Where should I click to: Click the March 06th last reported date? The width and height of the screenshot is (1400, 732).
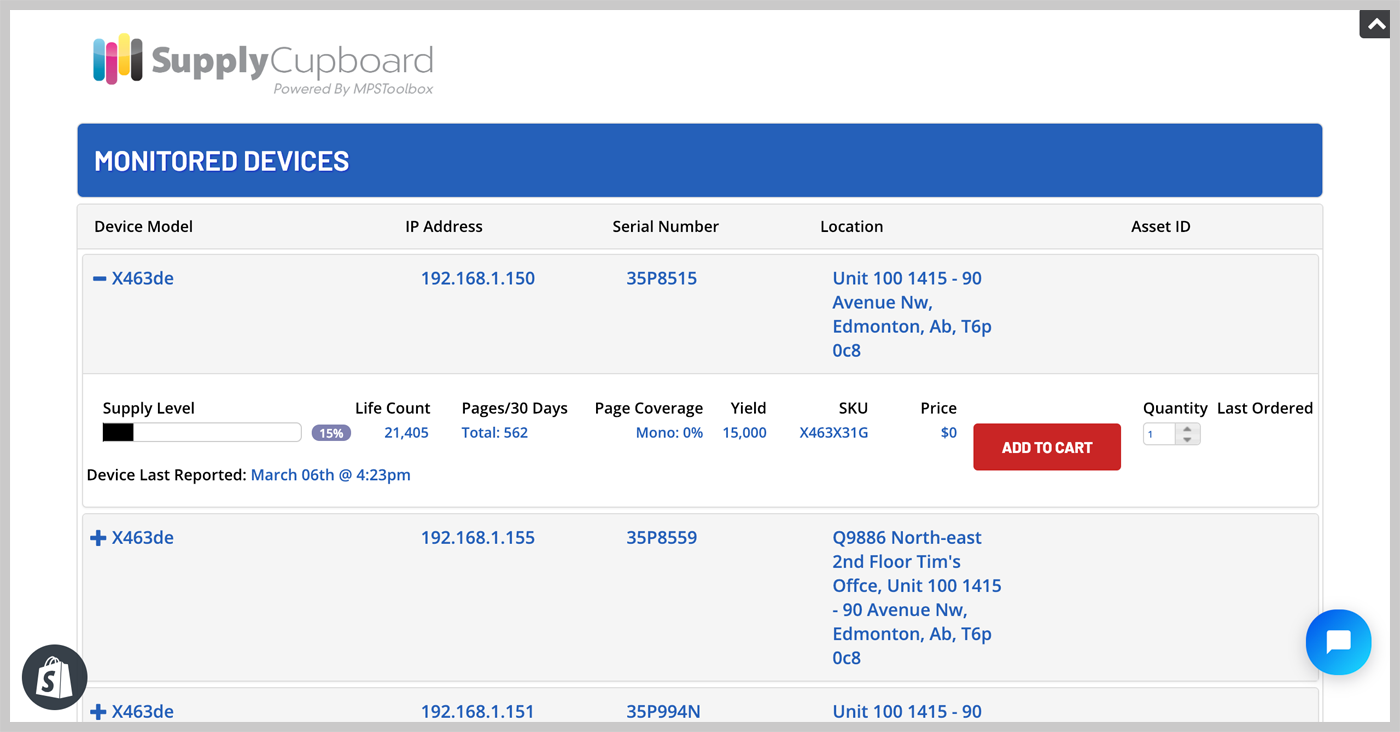(330, 475)
